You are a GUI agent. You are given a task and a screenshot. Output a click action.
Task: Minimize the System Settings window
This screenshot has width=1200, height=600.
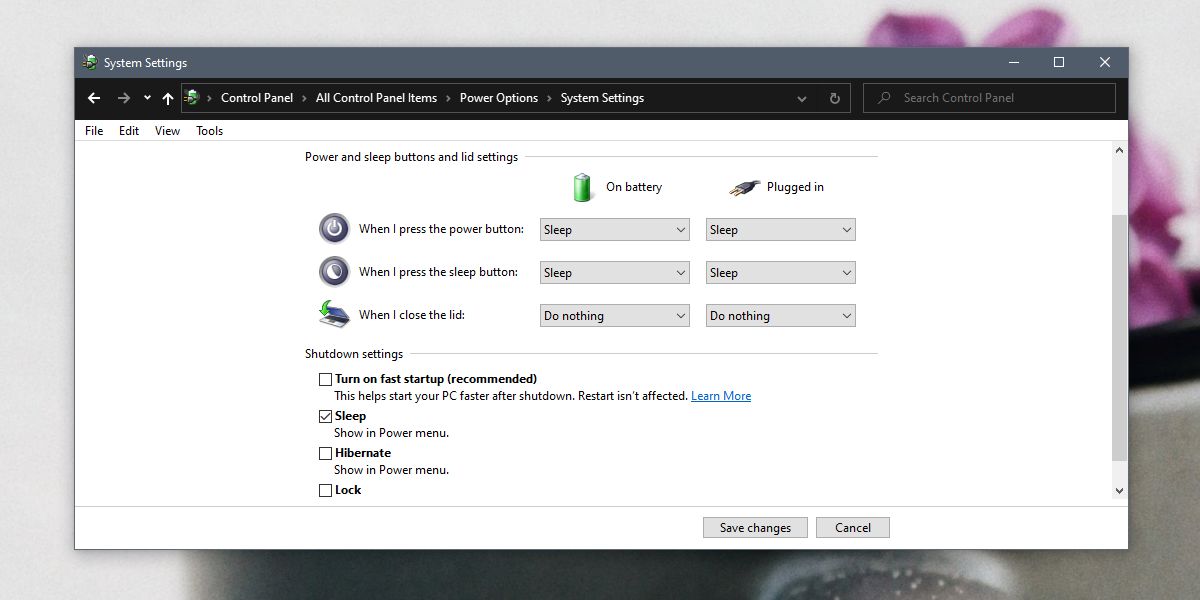(1013, 62)
